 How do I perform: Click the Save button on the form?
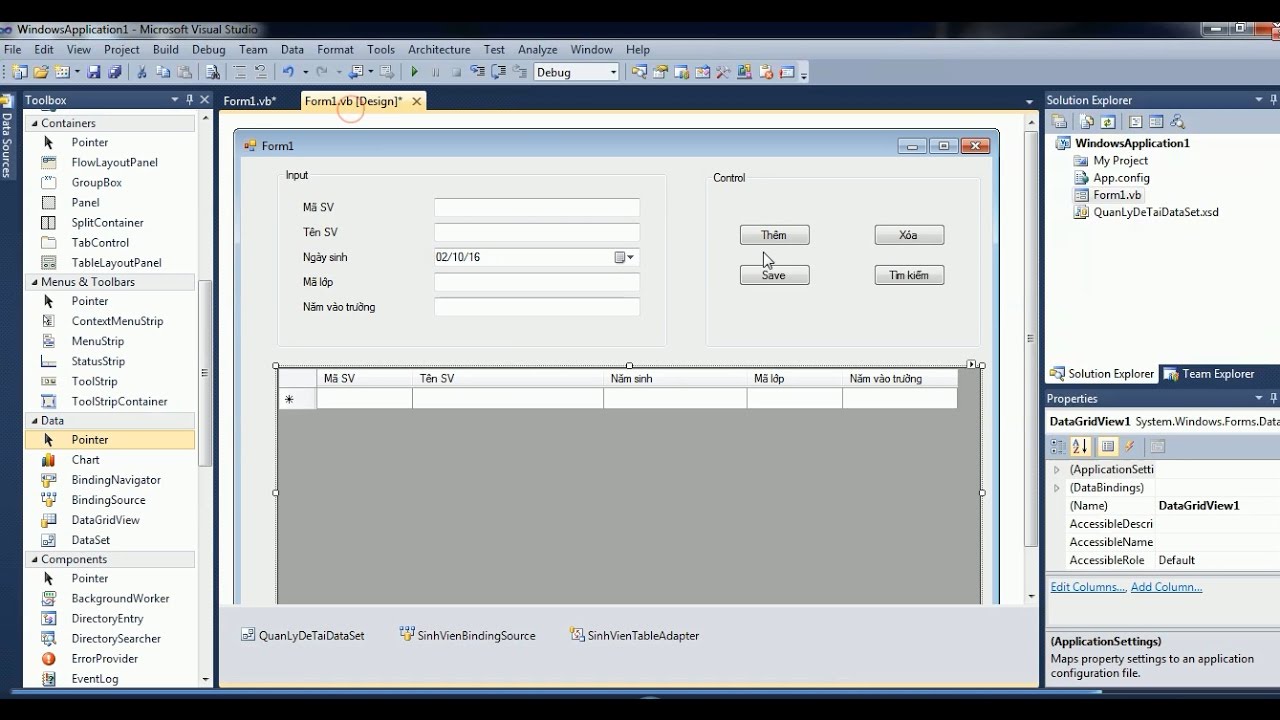click(x=774, y=275)
